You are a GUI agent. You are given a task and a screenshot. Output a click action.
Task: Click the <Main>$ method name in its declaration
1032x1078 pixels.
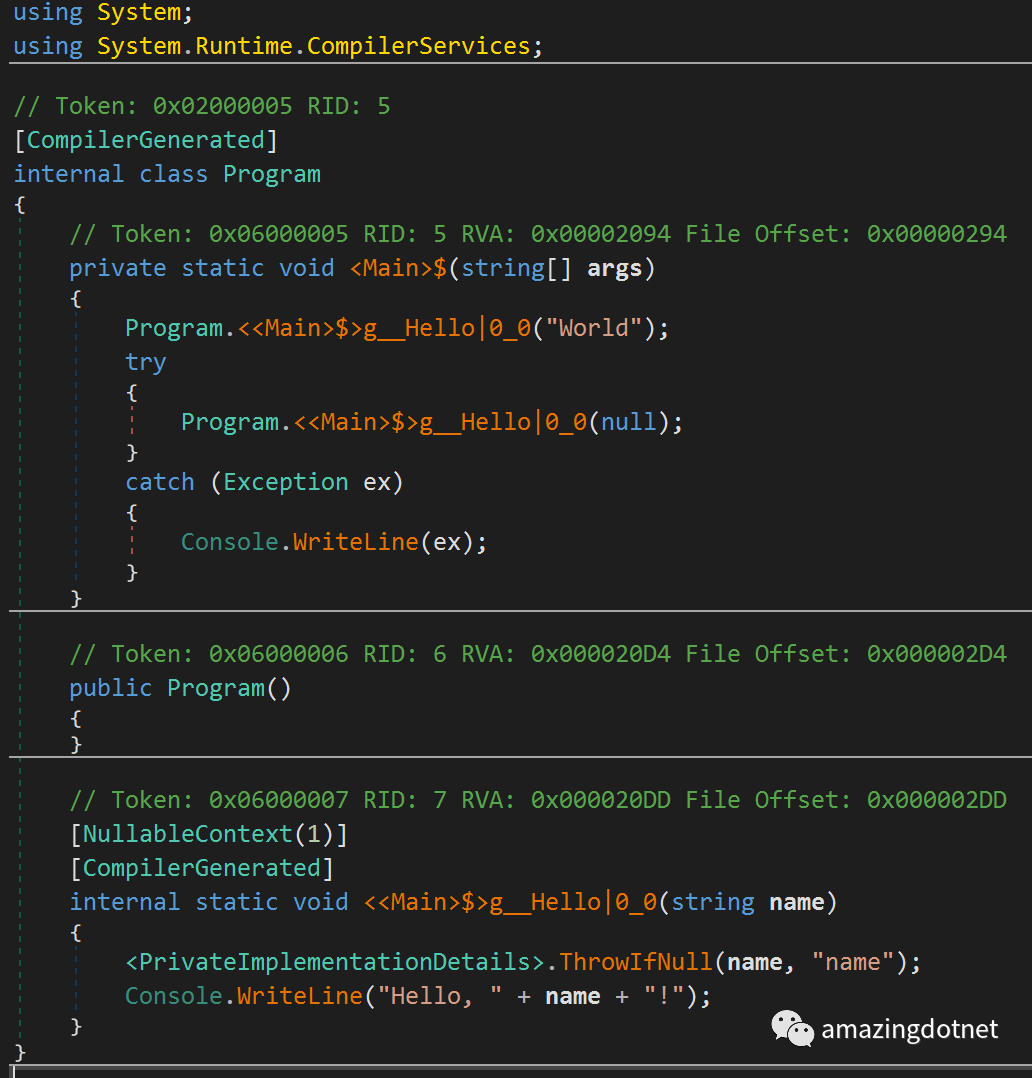point(398,268)
